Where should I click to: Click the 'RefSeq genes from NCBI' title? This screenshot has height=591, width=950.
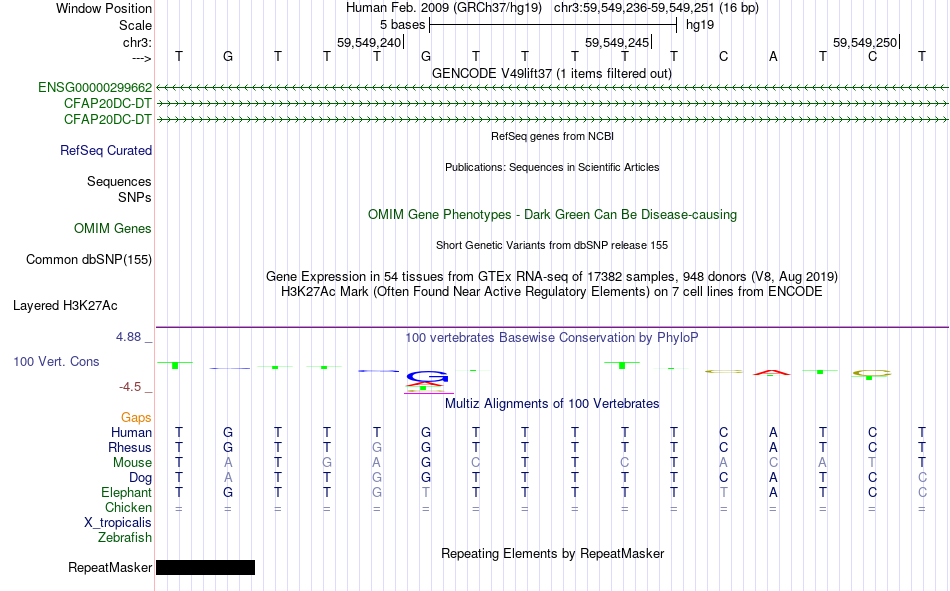(553, 136)
